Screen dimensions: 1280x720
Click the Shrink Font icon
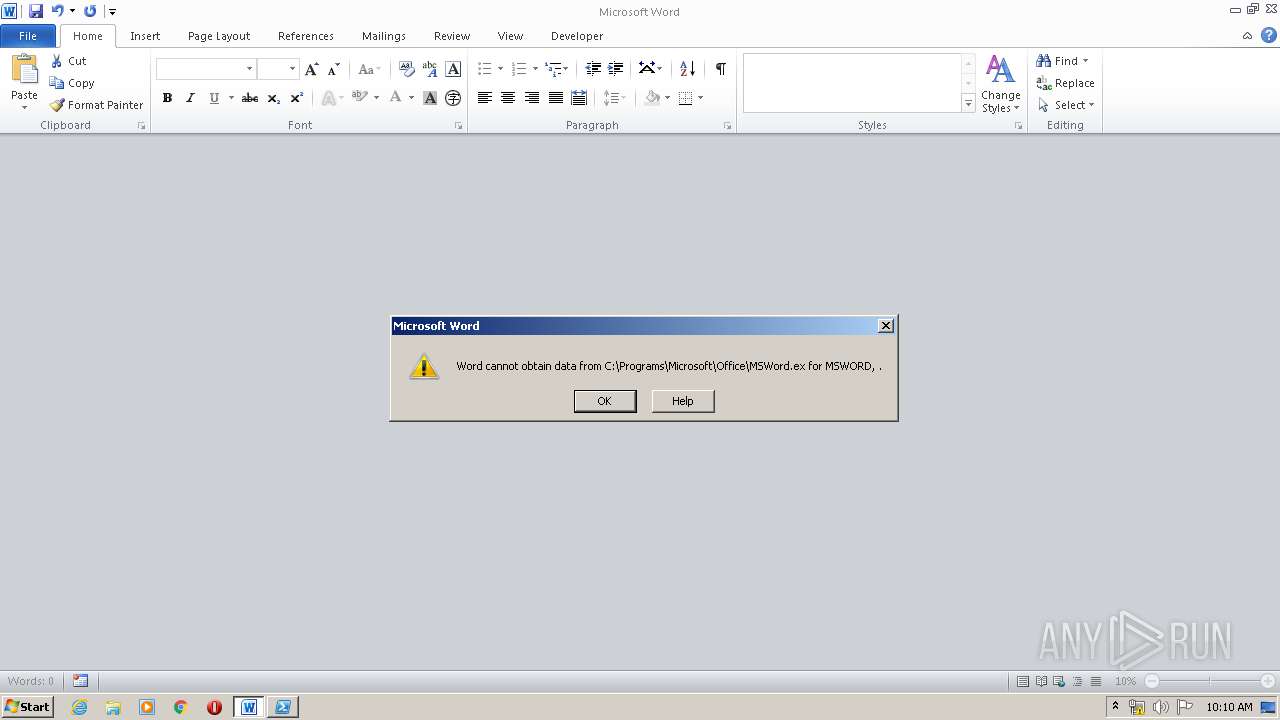(x=334, y=69)
